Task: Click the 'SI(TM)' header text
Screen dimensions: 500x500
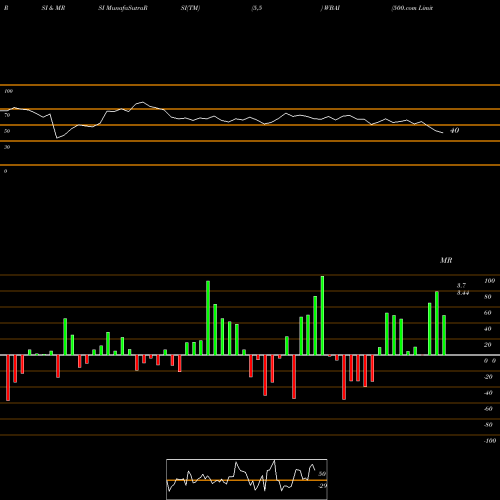Action: pyautogui.click(x=190, y=8)
